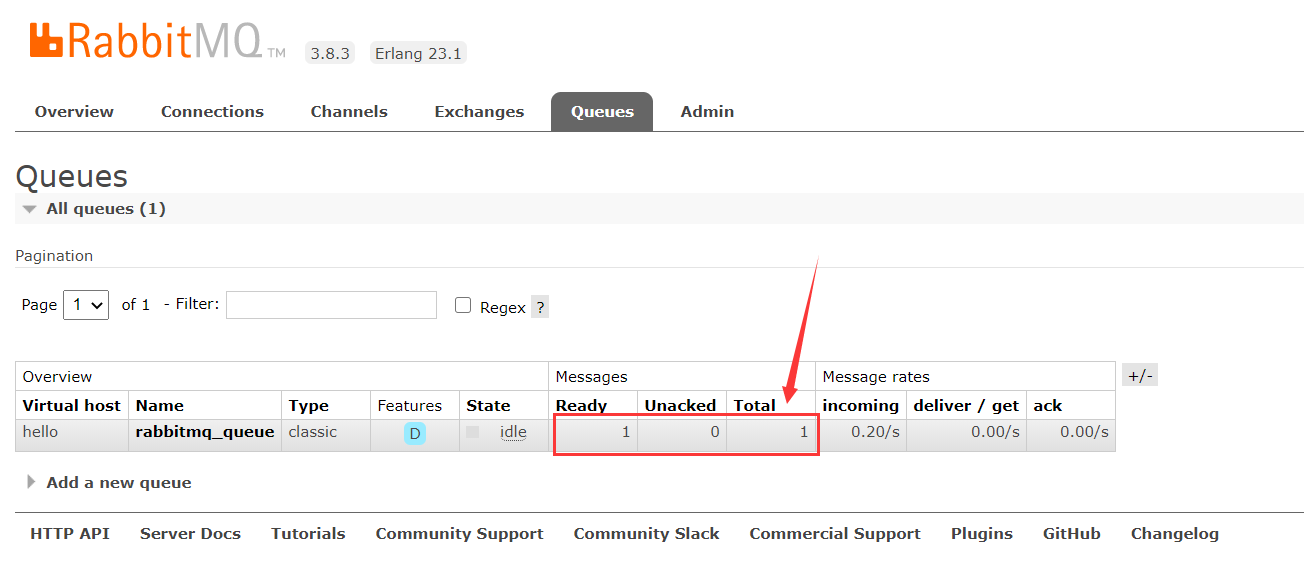This screenshot has width=1304, height=585.
Task: Click the idle state text
Action: [x=513, y=432]
